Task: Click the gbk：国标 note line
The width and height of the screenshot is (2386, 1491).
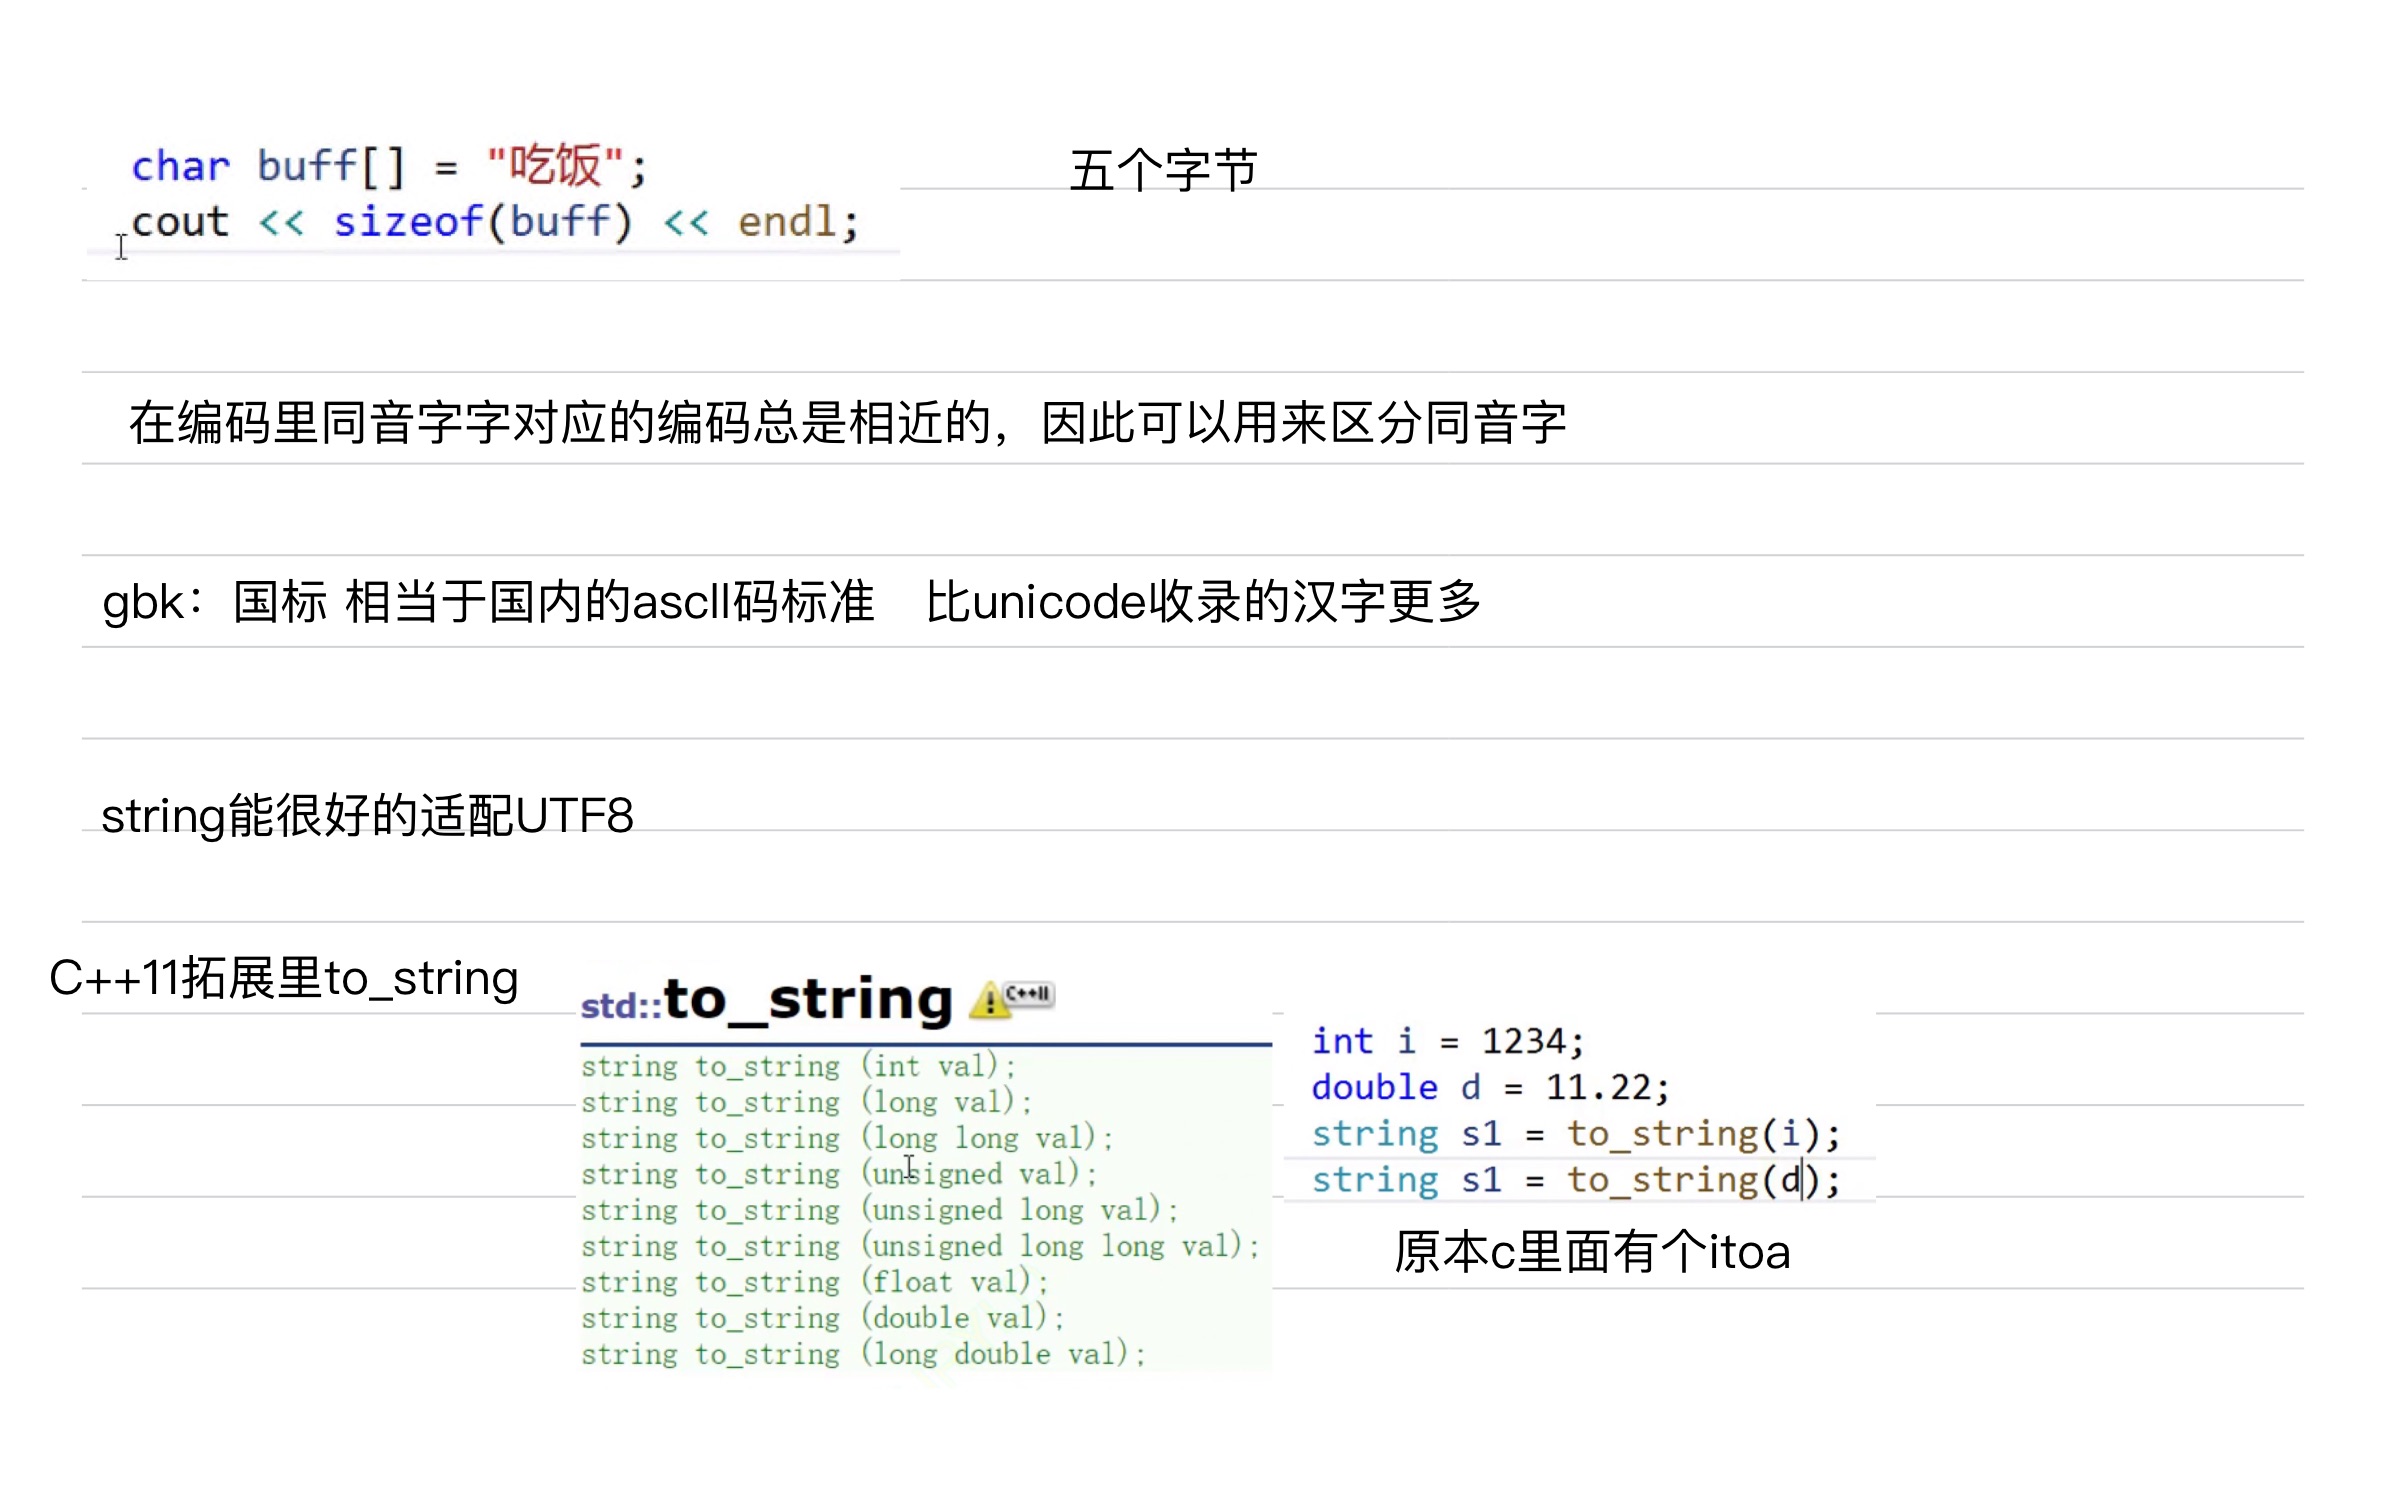Action: pos(488,602)
